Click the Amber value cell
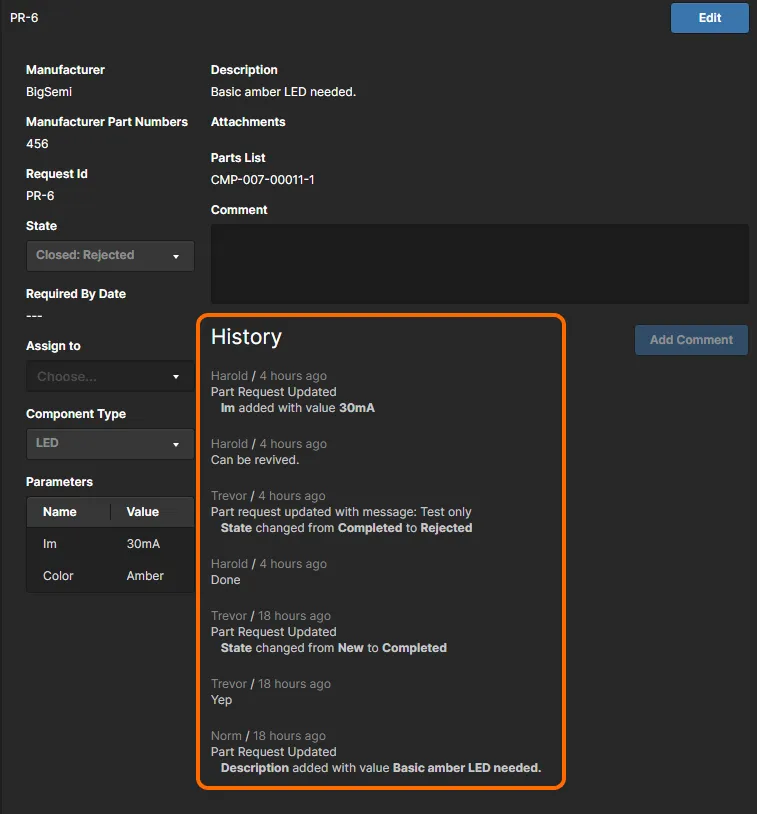Viewport: 757px width, 814px height. pos(145,576)
